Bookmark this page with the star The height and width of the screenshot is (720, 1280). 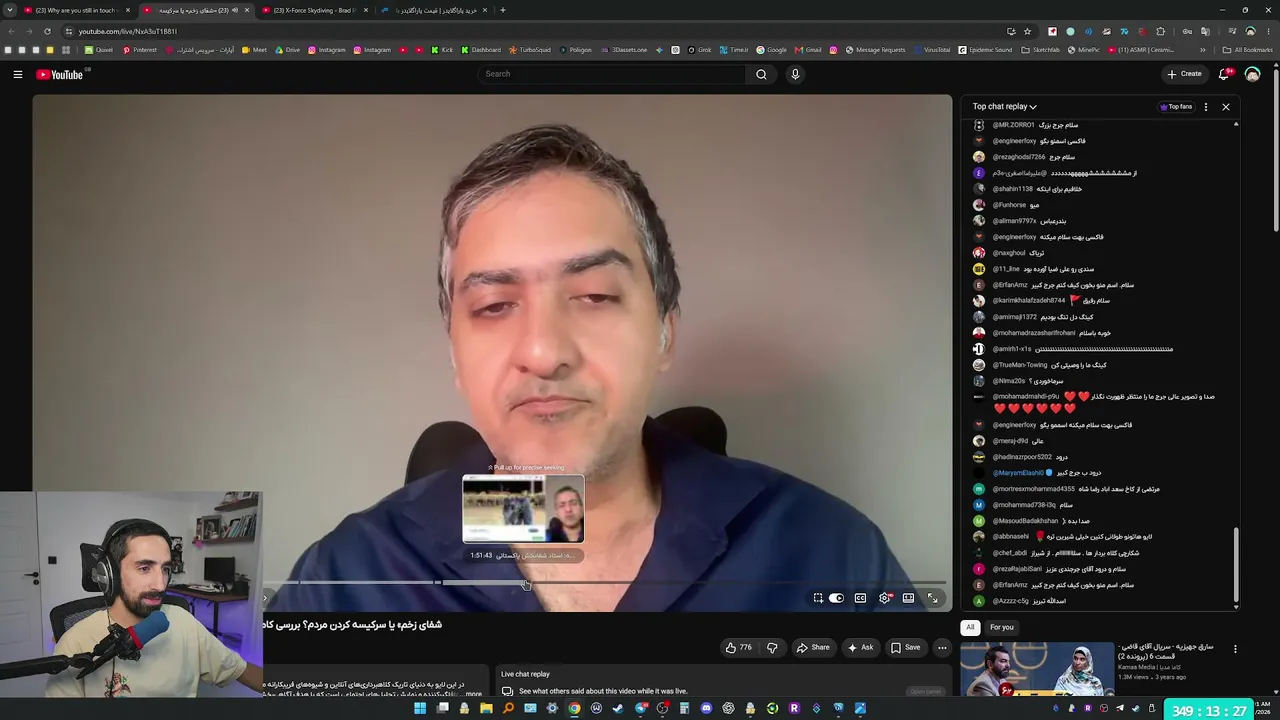[x=1027, y=31]
